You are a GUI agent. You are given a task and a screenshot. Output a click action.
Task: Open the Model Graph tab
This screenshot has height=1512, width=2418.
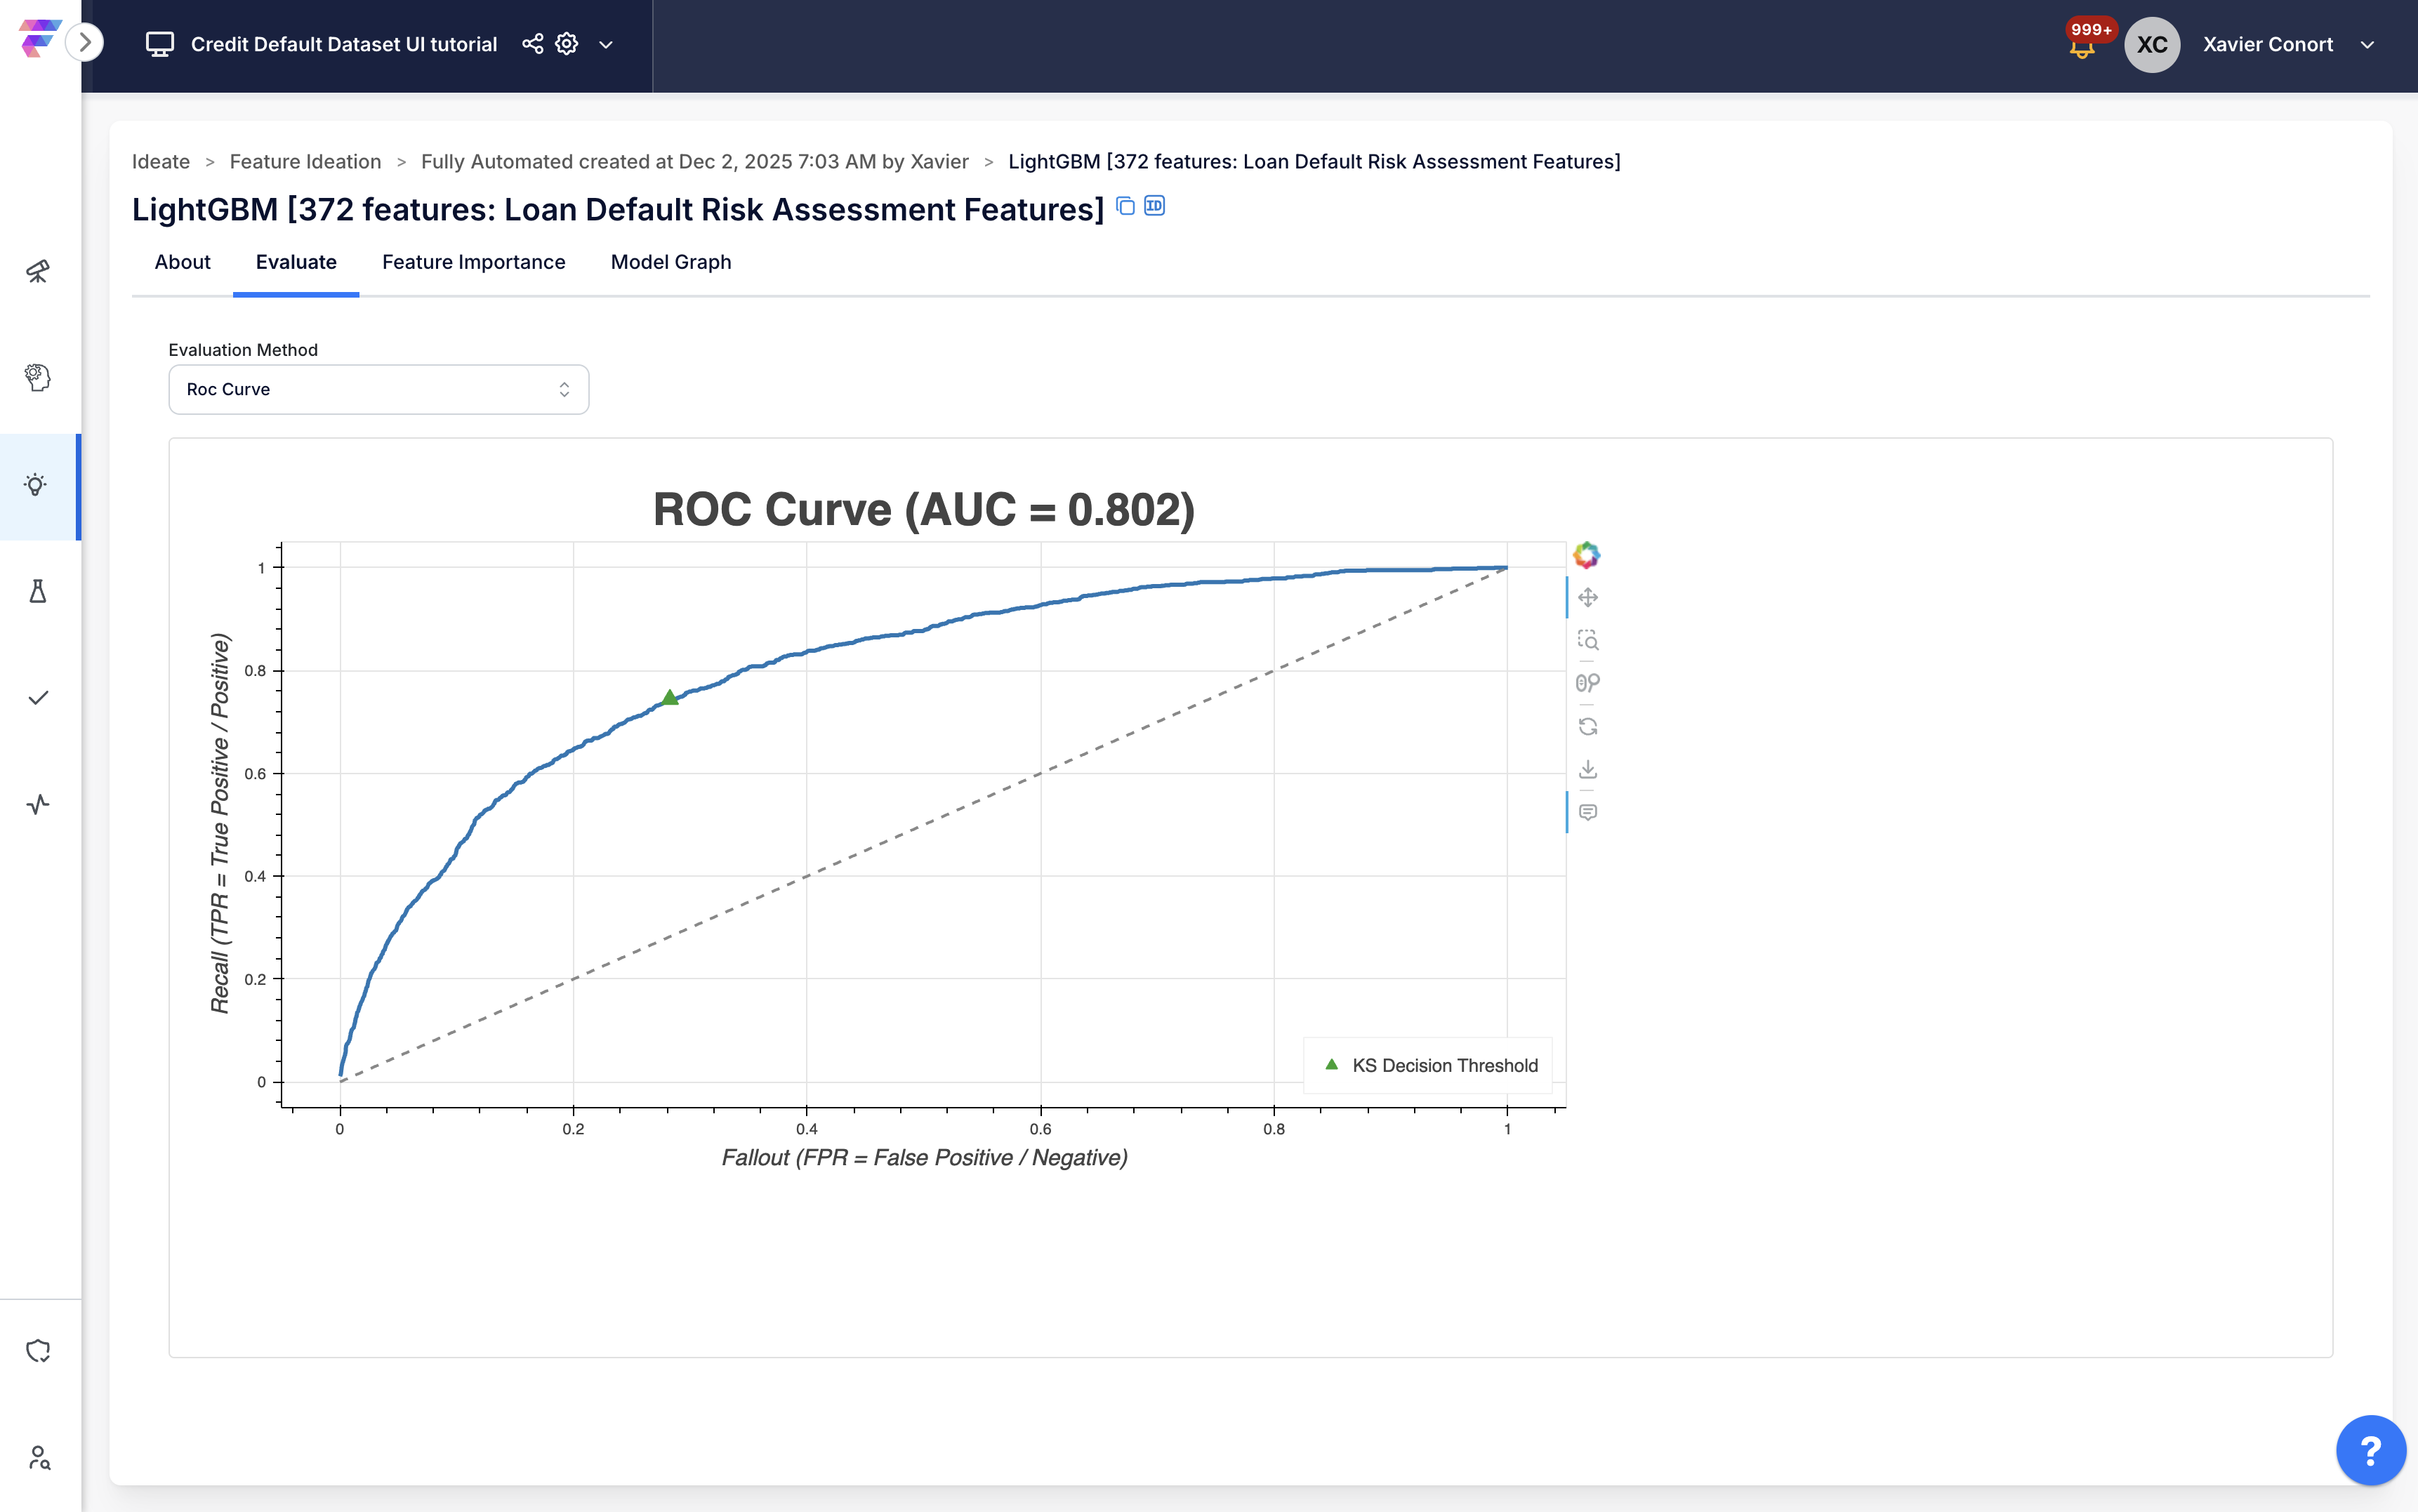point(670,262)
